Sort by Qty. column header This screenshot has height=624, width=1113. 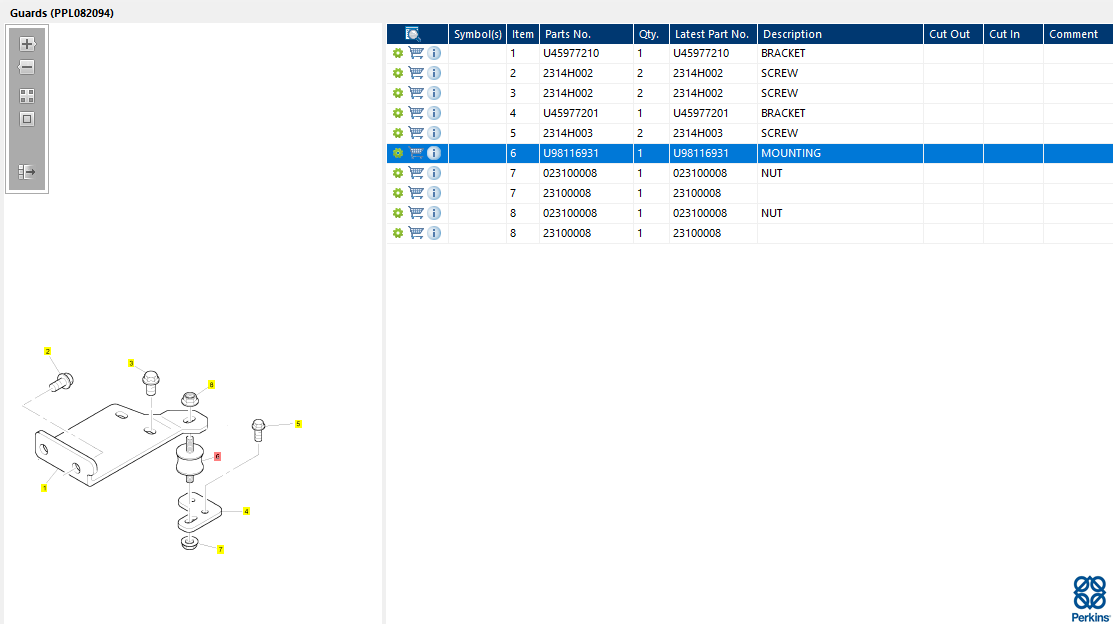coord(651,34)
